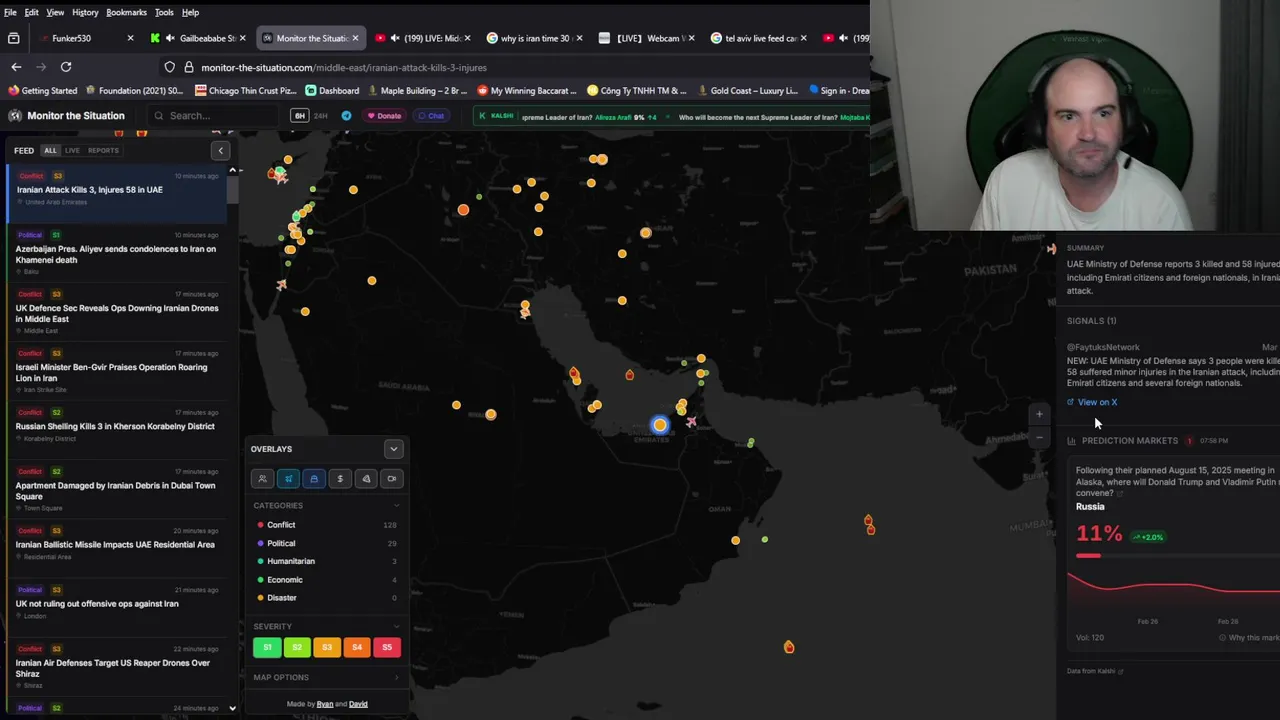Reload the page via refresh icon
The image size is (1280, 720).
66,67
